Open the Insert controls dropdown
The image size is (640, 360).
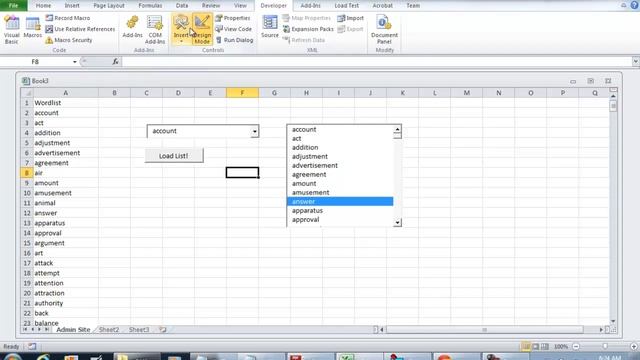(181, 29)
